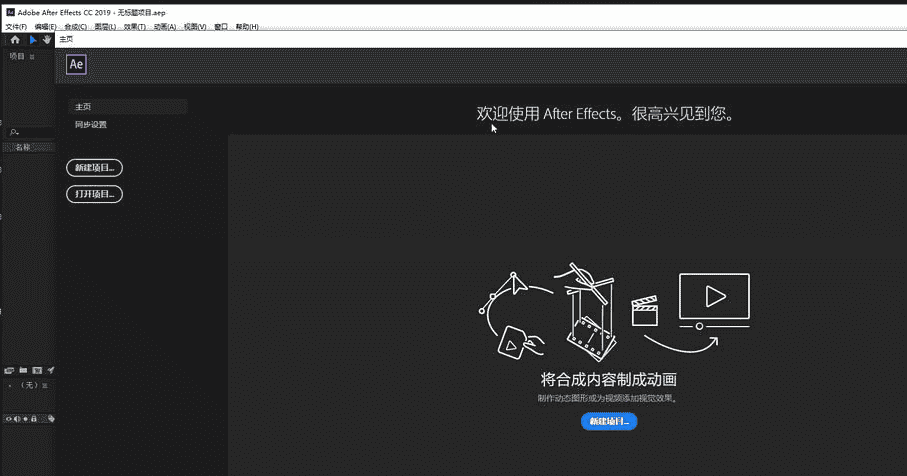Toggle the eye video visibility column switch

click(9, 419)
